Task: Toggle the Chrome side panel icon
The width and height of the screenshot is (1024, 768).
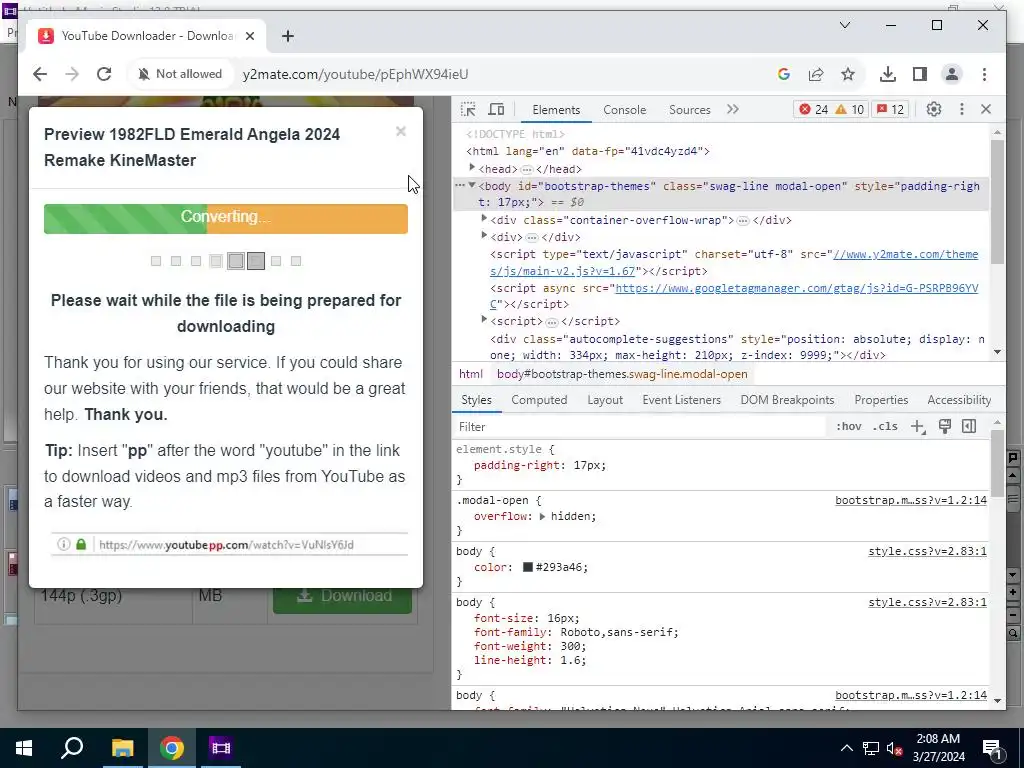Action: 920,74
